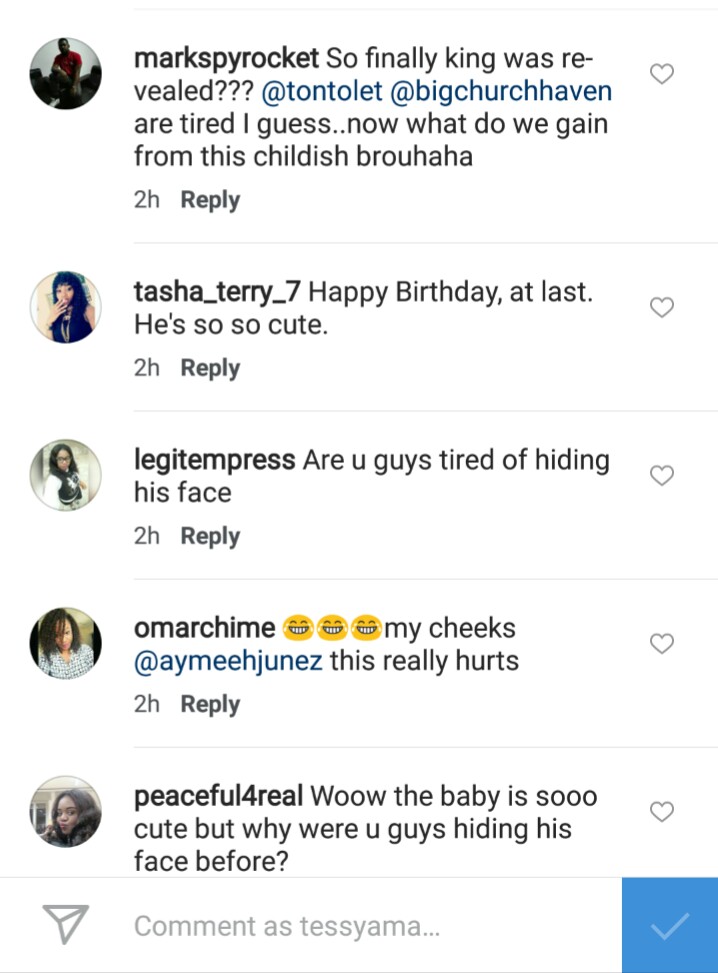Reply to tasha_terry_7's comment
This screenshot has width=718, height=973.
tap(210, 368)
